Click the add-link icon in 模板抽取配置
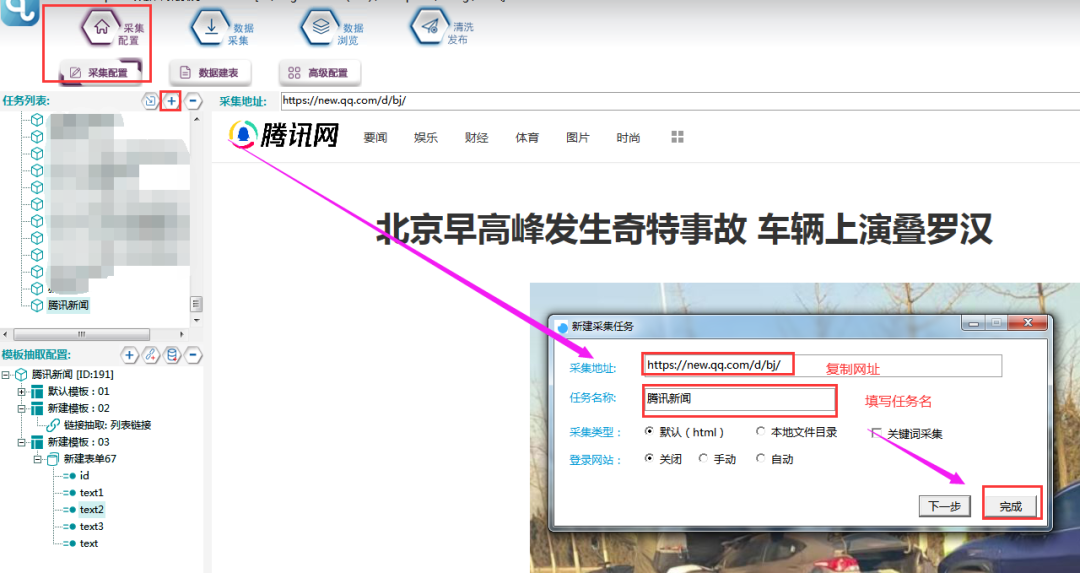Image resolution: width=1080 pixels, height=573 pixels. tap(150, 355)
